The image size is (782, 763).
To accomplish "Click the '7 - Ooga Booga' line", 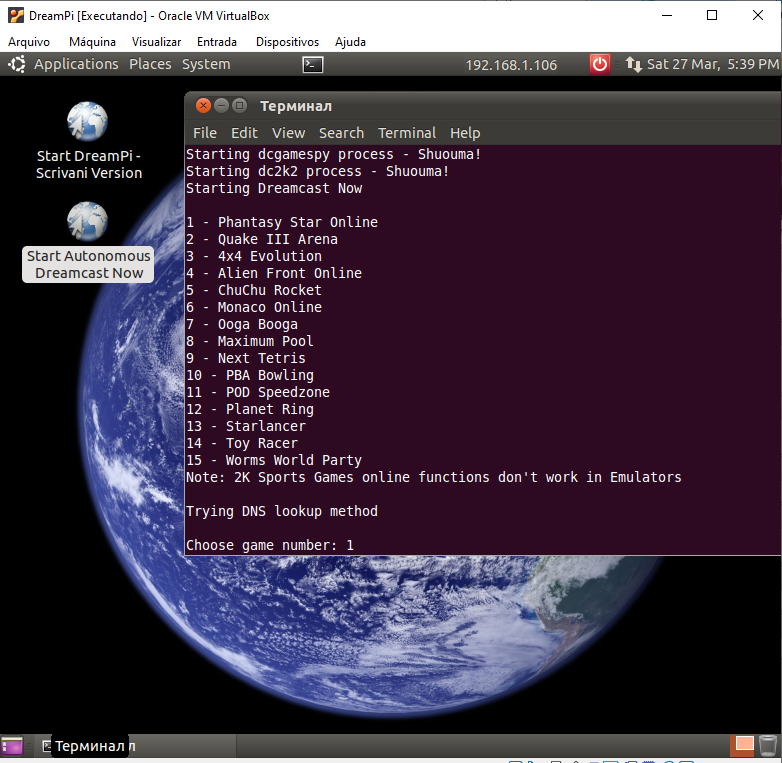I will click(242, 324).
